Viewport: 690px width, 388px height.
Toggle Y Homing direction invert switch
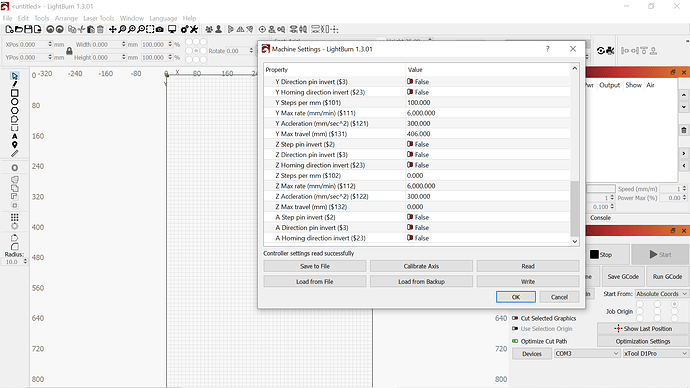tap(410, 92)
